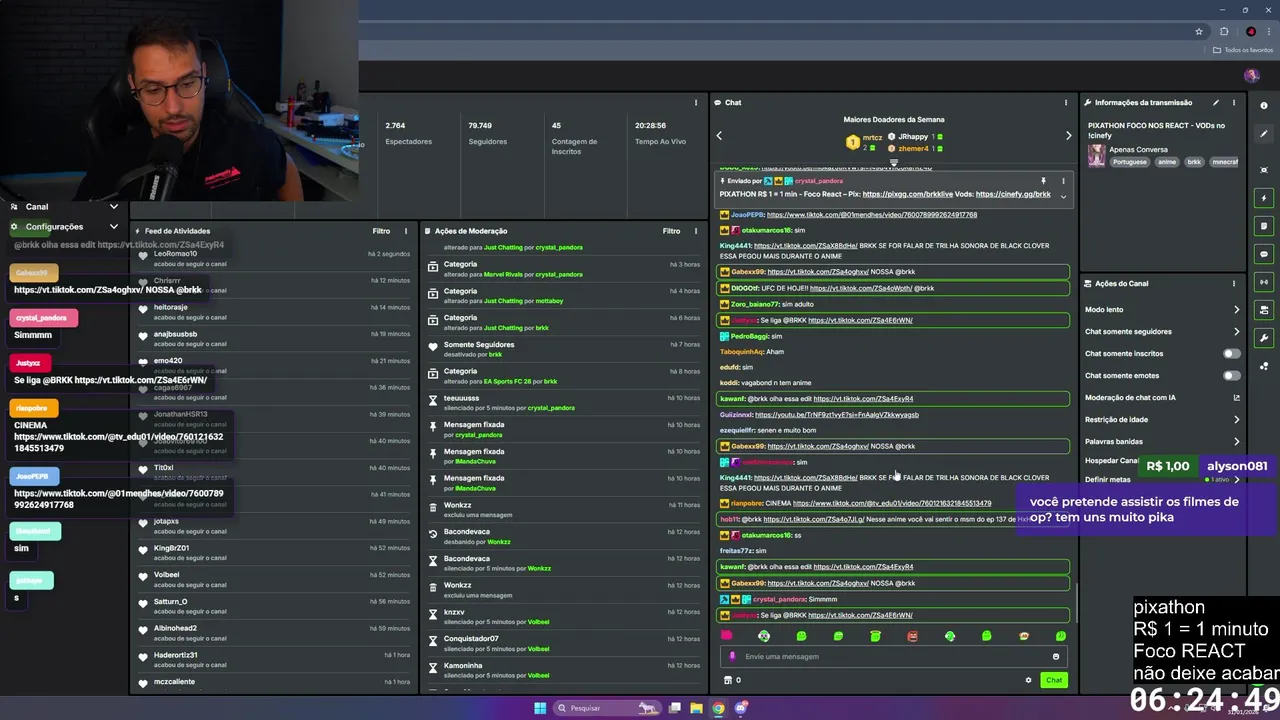Click LeoRomao10 in activity feed
Screen dimensions: 1280x720
[175, 254]
